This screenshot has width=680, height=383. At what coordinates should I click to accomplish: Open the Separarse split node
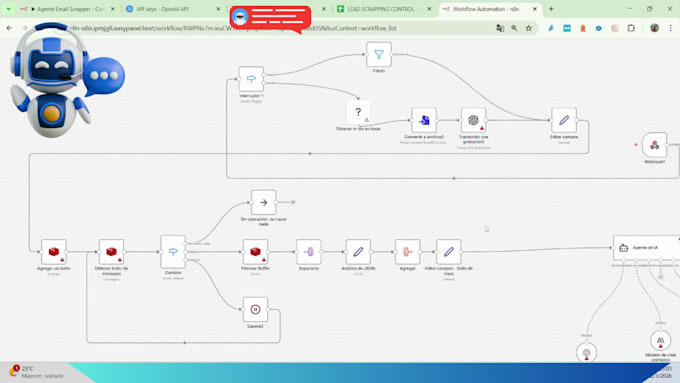click(309, 252)
